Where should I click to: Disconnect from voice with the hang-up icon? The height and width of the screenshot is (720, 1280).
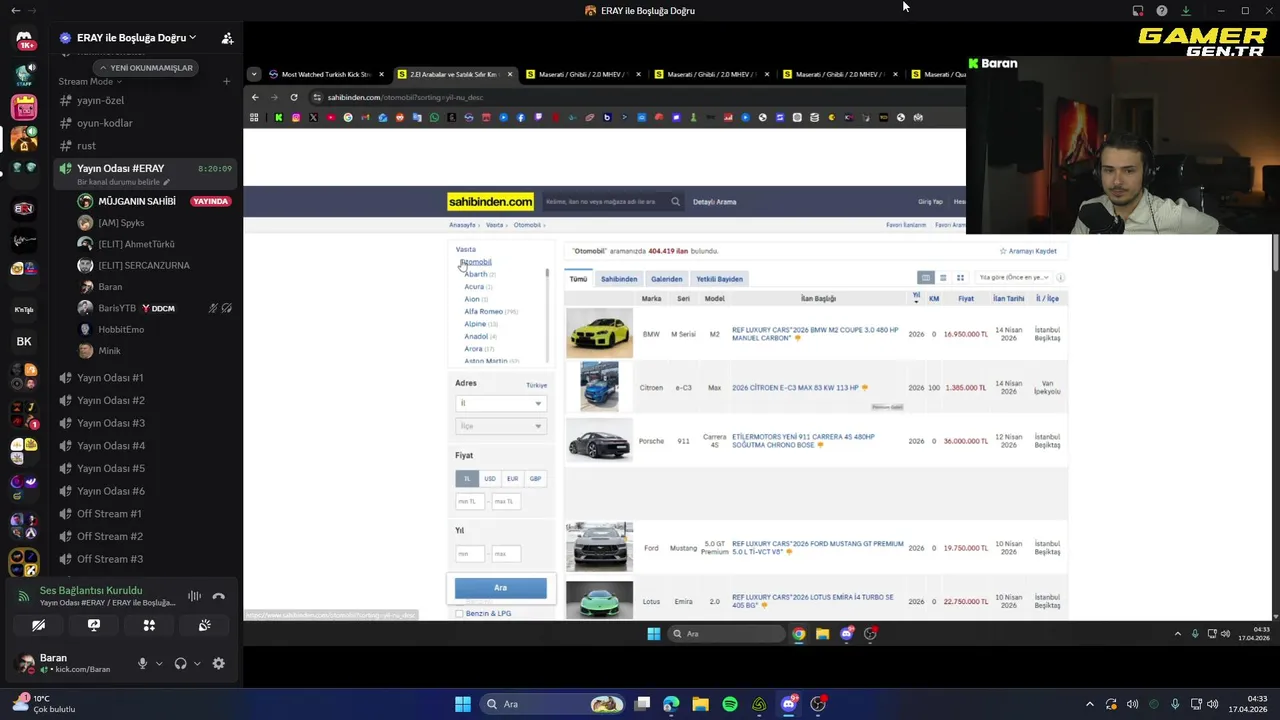click(218, 597)
